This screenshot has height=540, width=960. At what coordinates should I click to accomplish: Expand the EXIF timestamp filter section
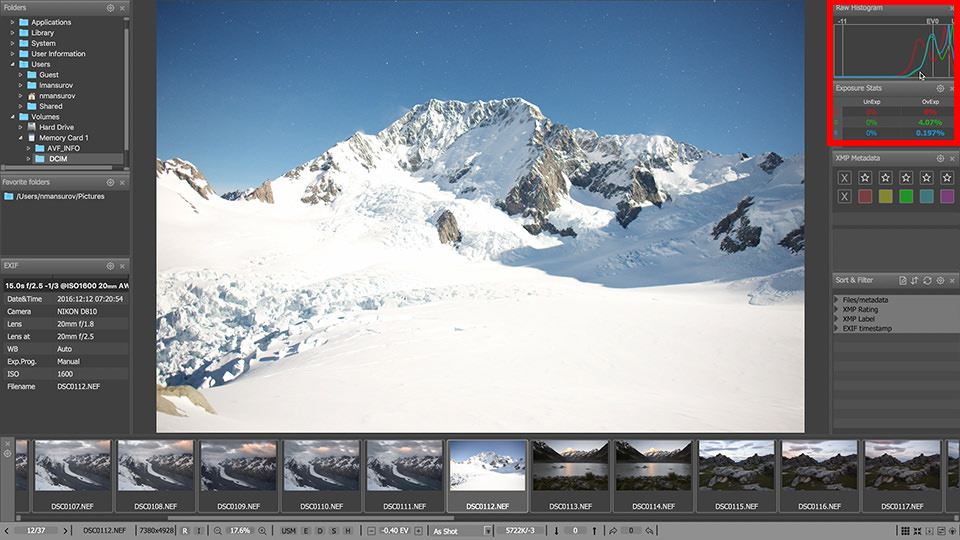836,328
